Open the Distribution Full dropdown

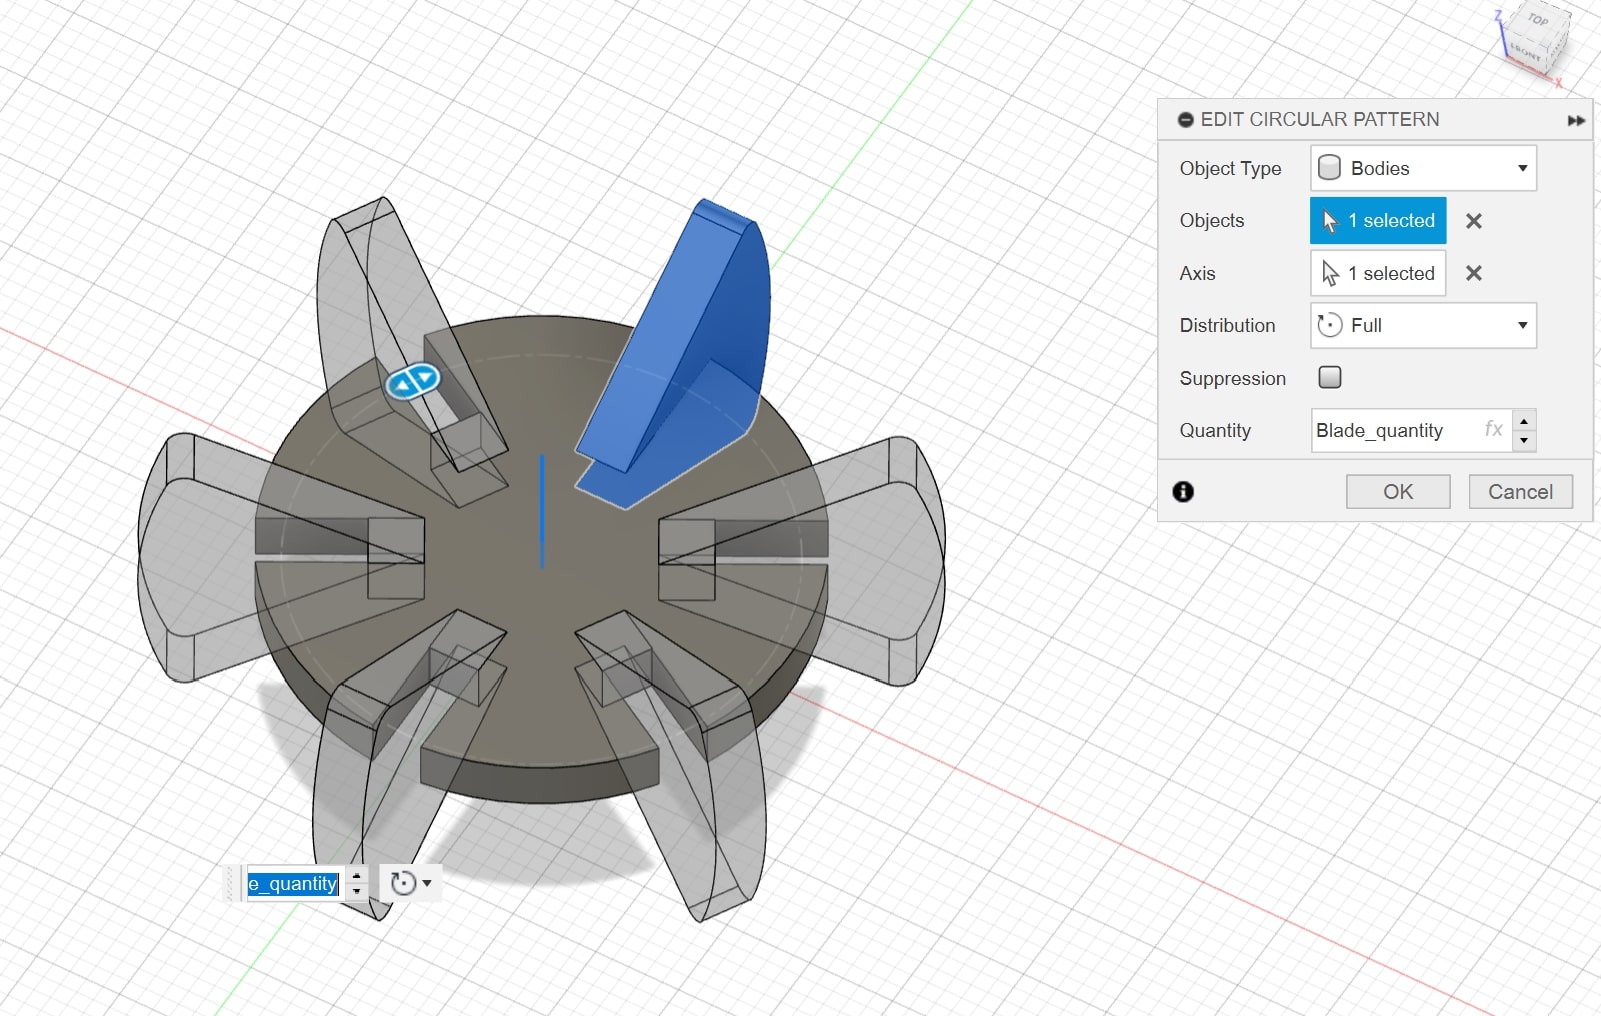pos(1423,325)
